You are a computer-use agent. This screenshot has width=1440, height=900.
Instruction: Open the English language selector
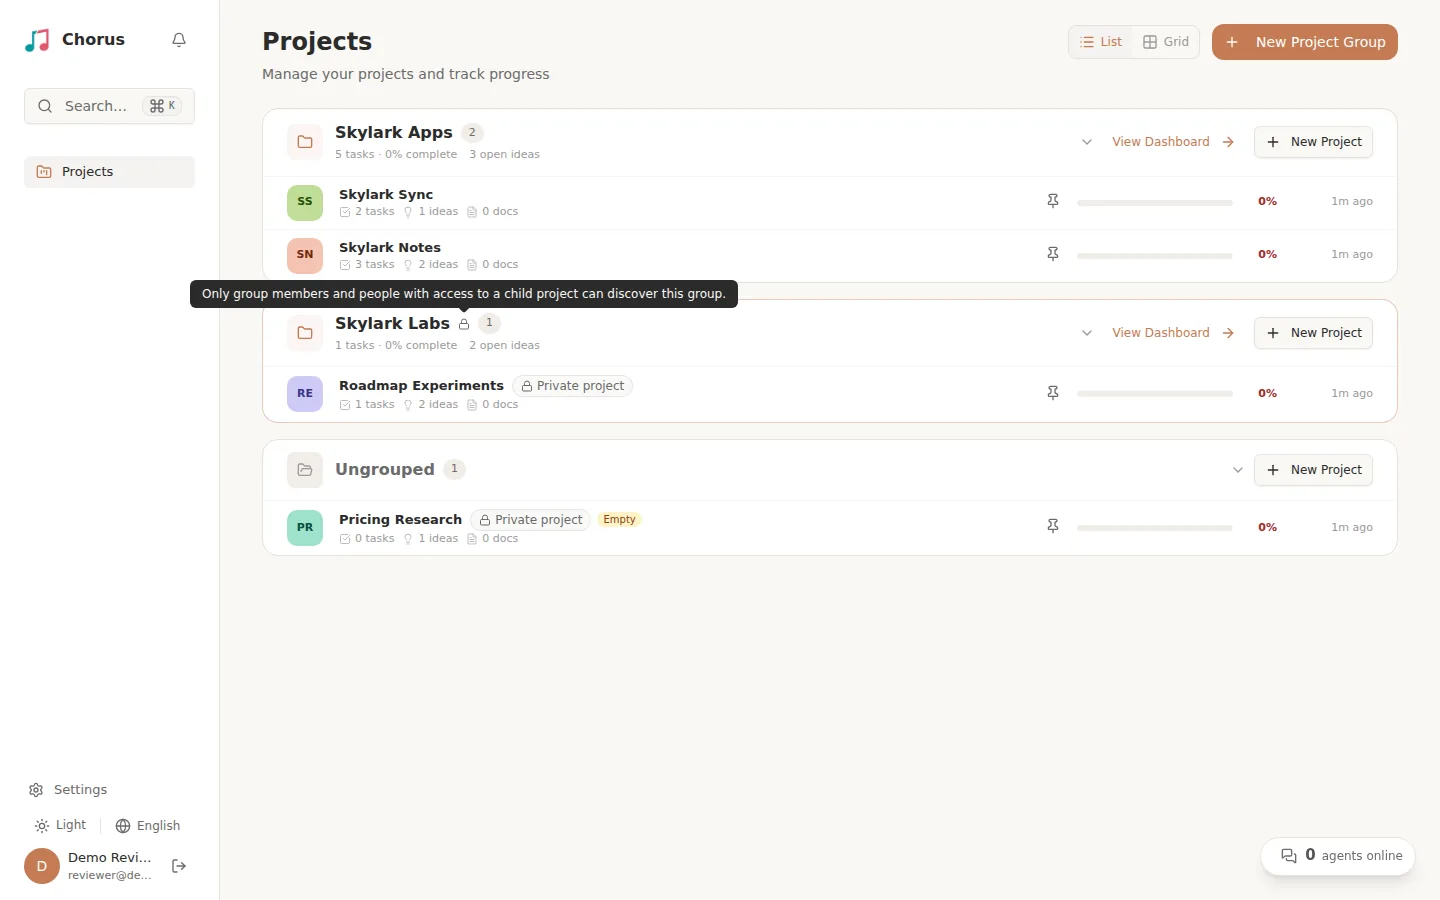(148, 826)
